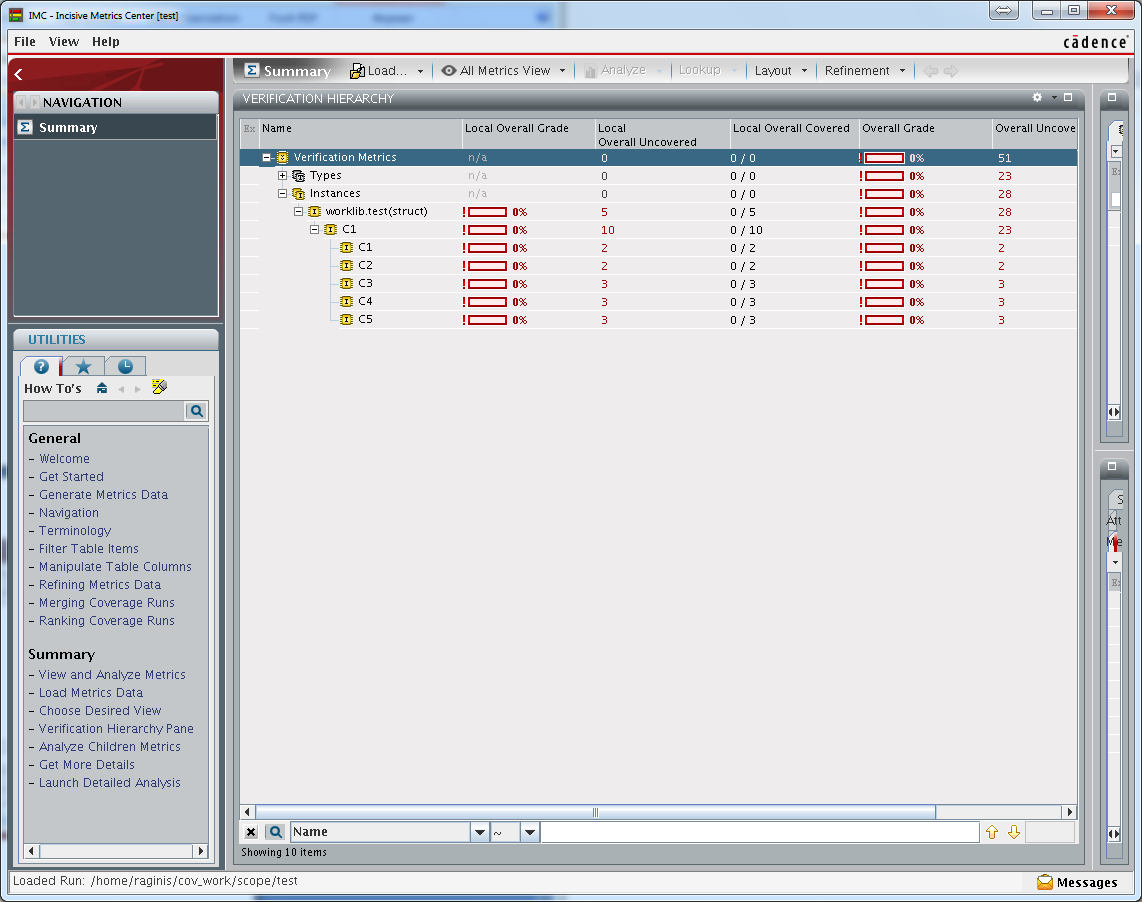This screenshot has width=1142, height=902.
Task: Open the View menu
Action: (63, 42)
